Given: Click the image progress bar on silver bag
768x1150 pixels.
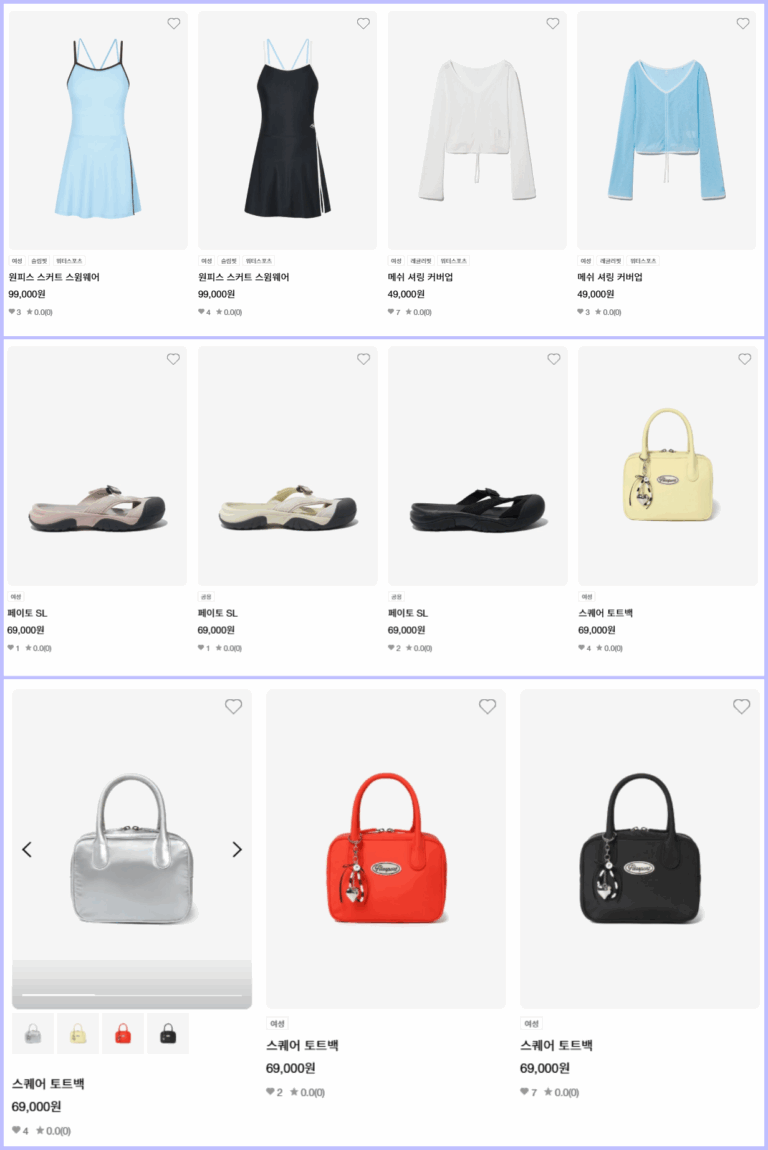Looking at the screenshot, I should pyautogui.click(x=132, y=995).
